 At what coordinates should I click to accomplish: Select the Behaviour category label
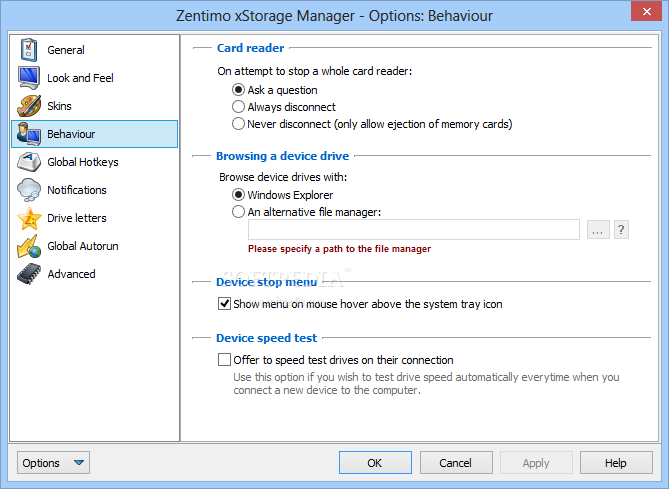[71, 134]
